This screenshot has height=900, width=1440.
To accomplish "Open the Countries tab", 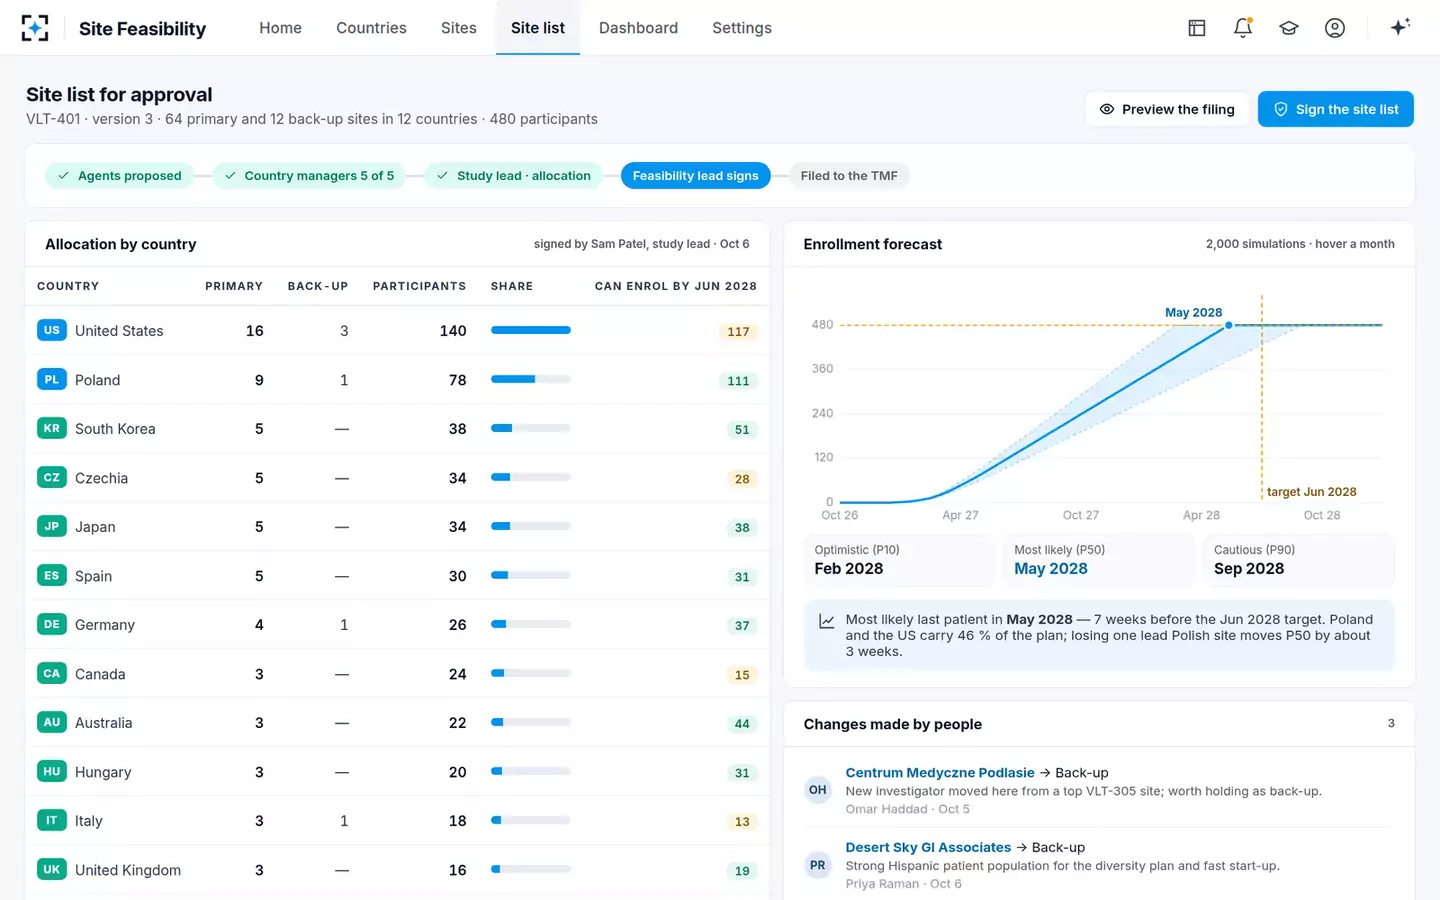I will click(371, 28).
